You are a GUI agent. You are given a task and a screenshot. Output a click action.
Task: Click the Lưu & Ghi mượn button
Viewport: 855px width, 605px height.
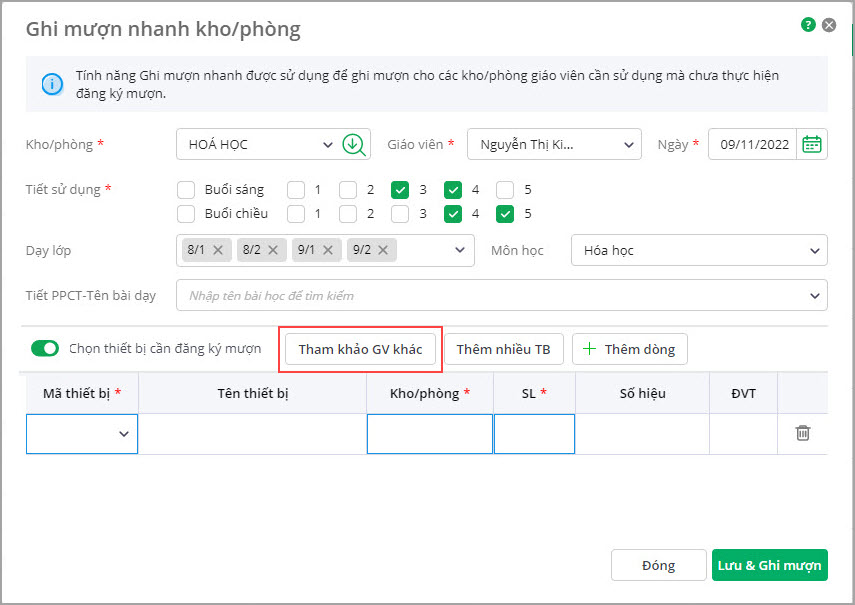769,565
